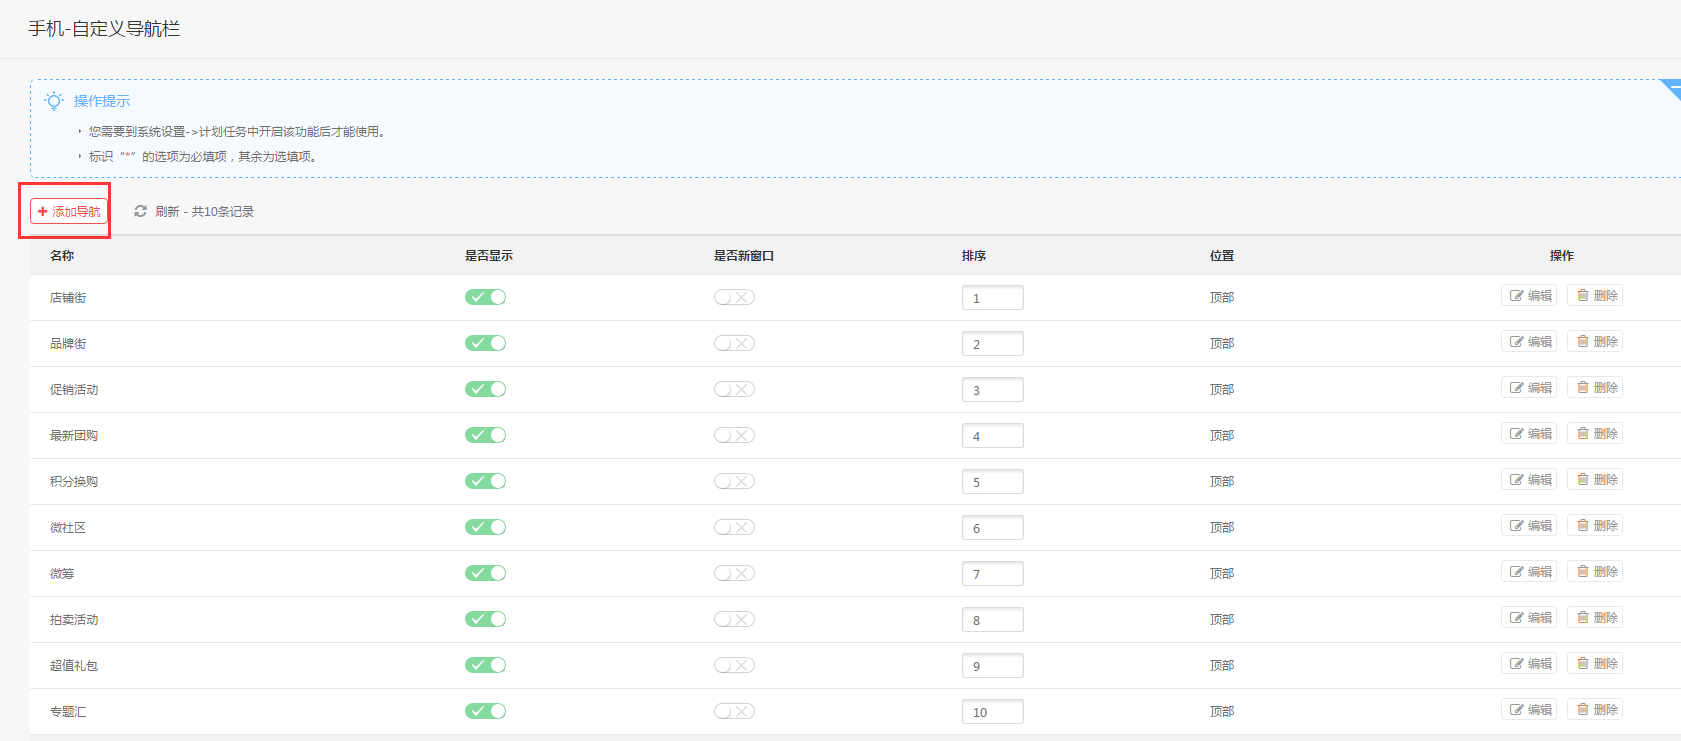
Task: Edit the 店铺街 navigation item
Action: tap(1529, 296)
